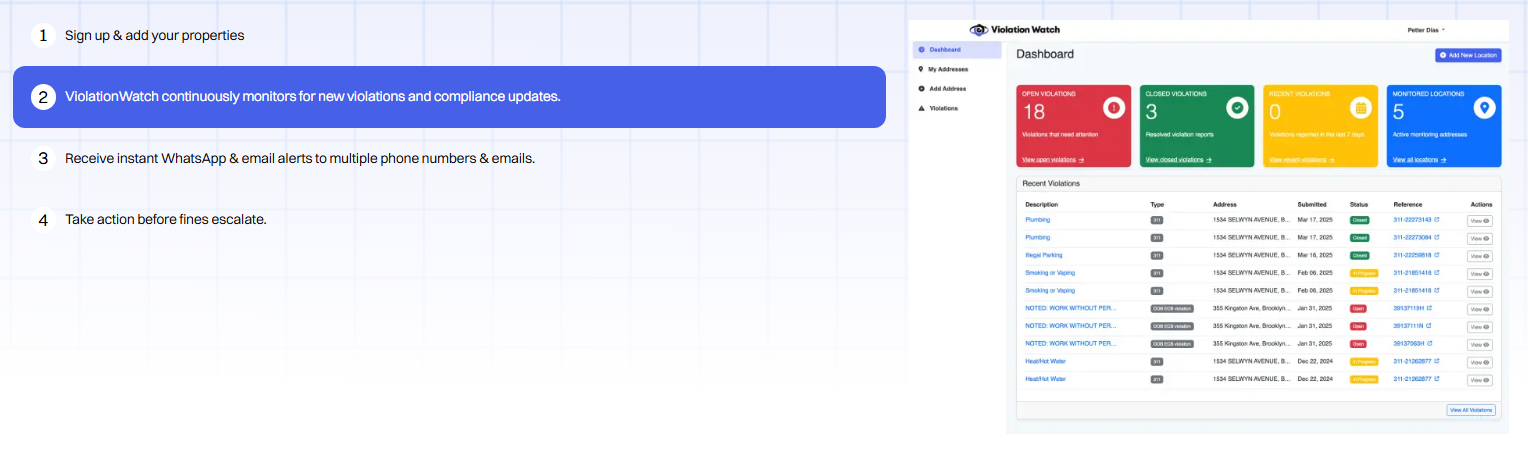This screenshot has width=1528, height=457.
Task: Click the Dashboard page heading
Action: click(1045, 54)
